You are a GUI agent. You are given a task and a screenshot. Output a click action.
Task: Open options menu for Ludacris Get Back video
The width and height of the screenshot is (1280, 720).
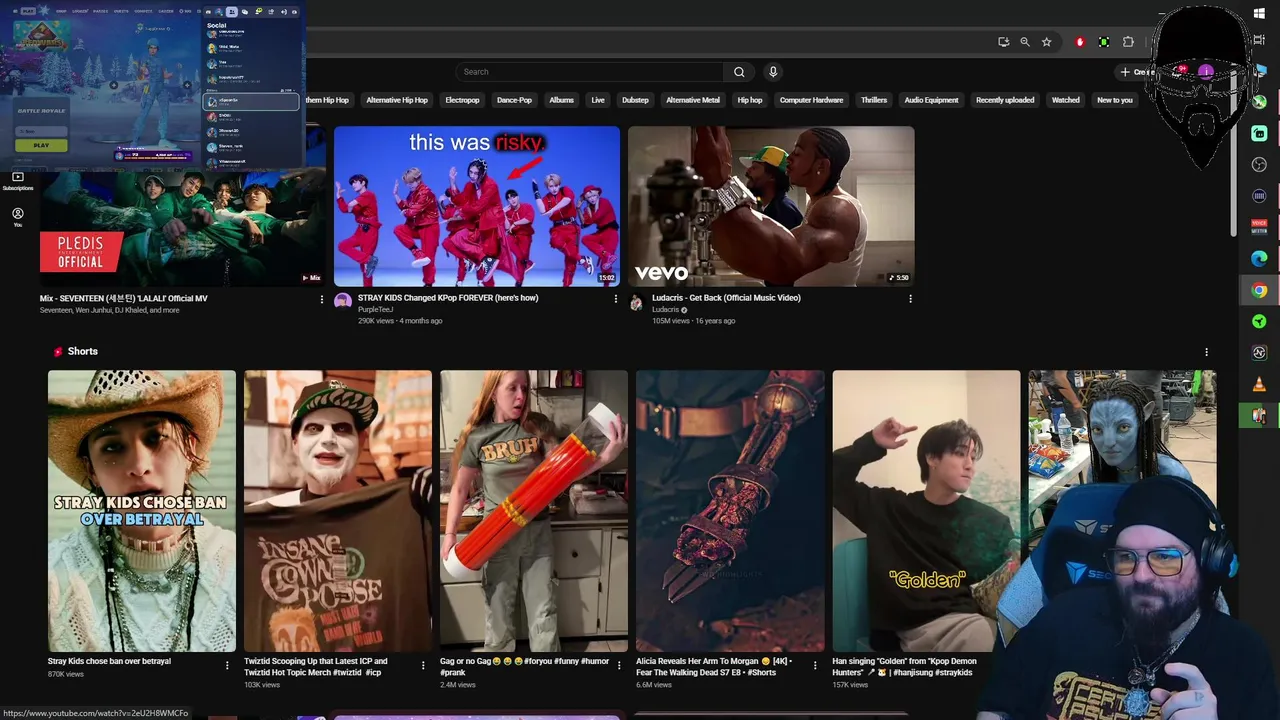tap(910, 299)
